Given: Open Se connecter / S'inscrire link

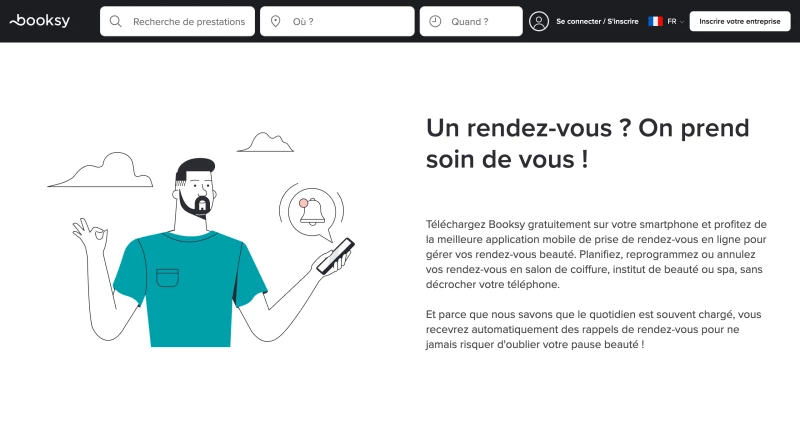Looking at the screenshot, I should click(x=597, y=21).
